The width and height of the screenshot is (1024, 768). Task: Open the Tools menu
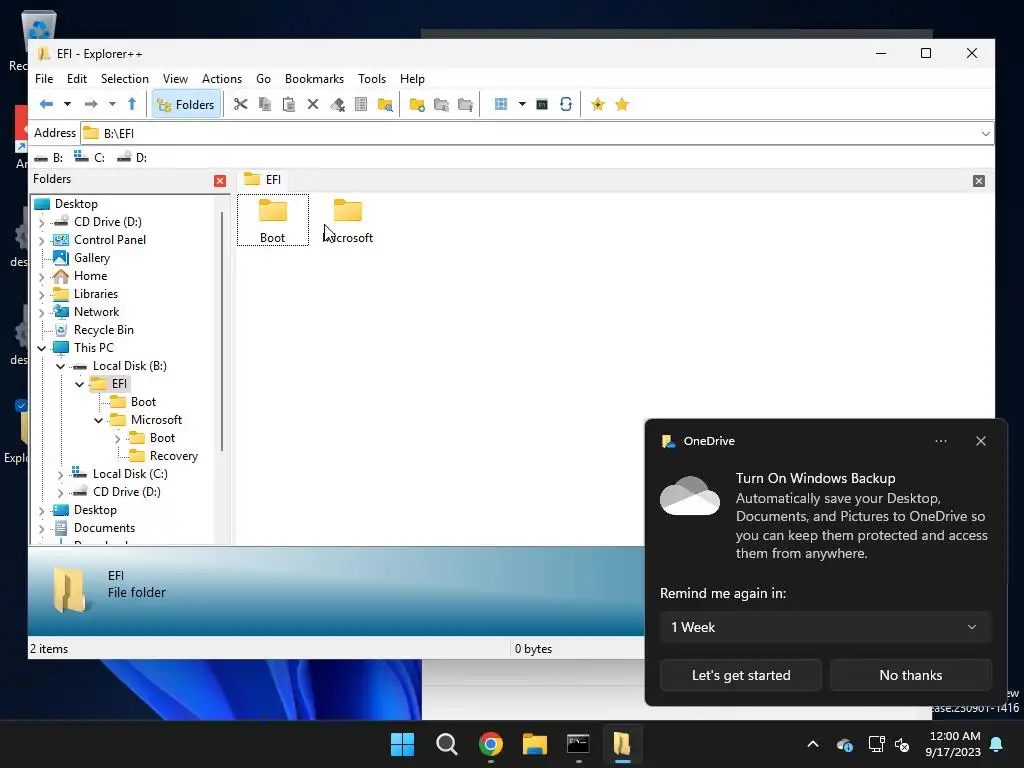click(372, 78)
